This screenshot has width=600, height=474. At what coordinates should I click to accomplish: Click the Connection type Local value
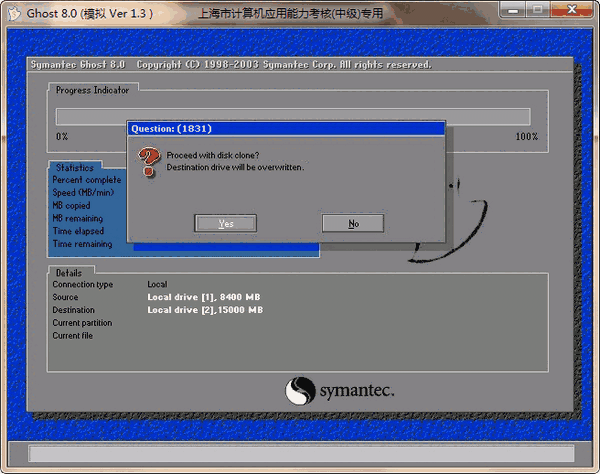click(x=157, y=284)
